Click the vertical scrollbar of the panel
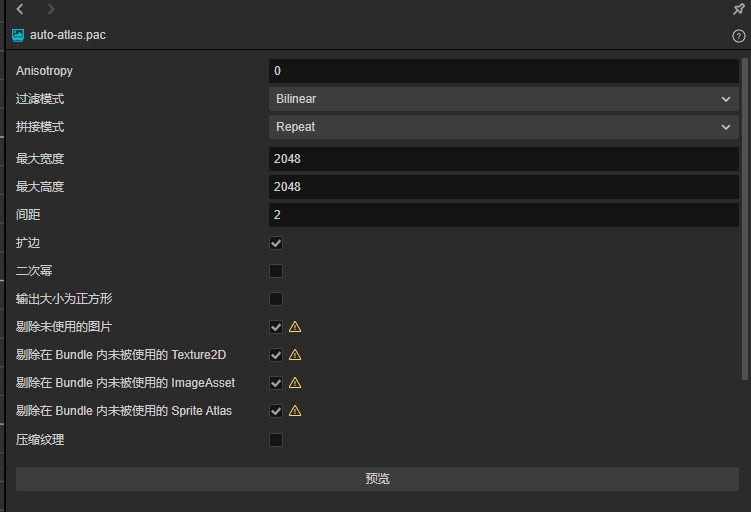The width and height of the screenshot is (751, 512). [x=745, y=220]
